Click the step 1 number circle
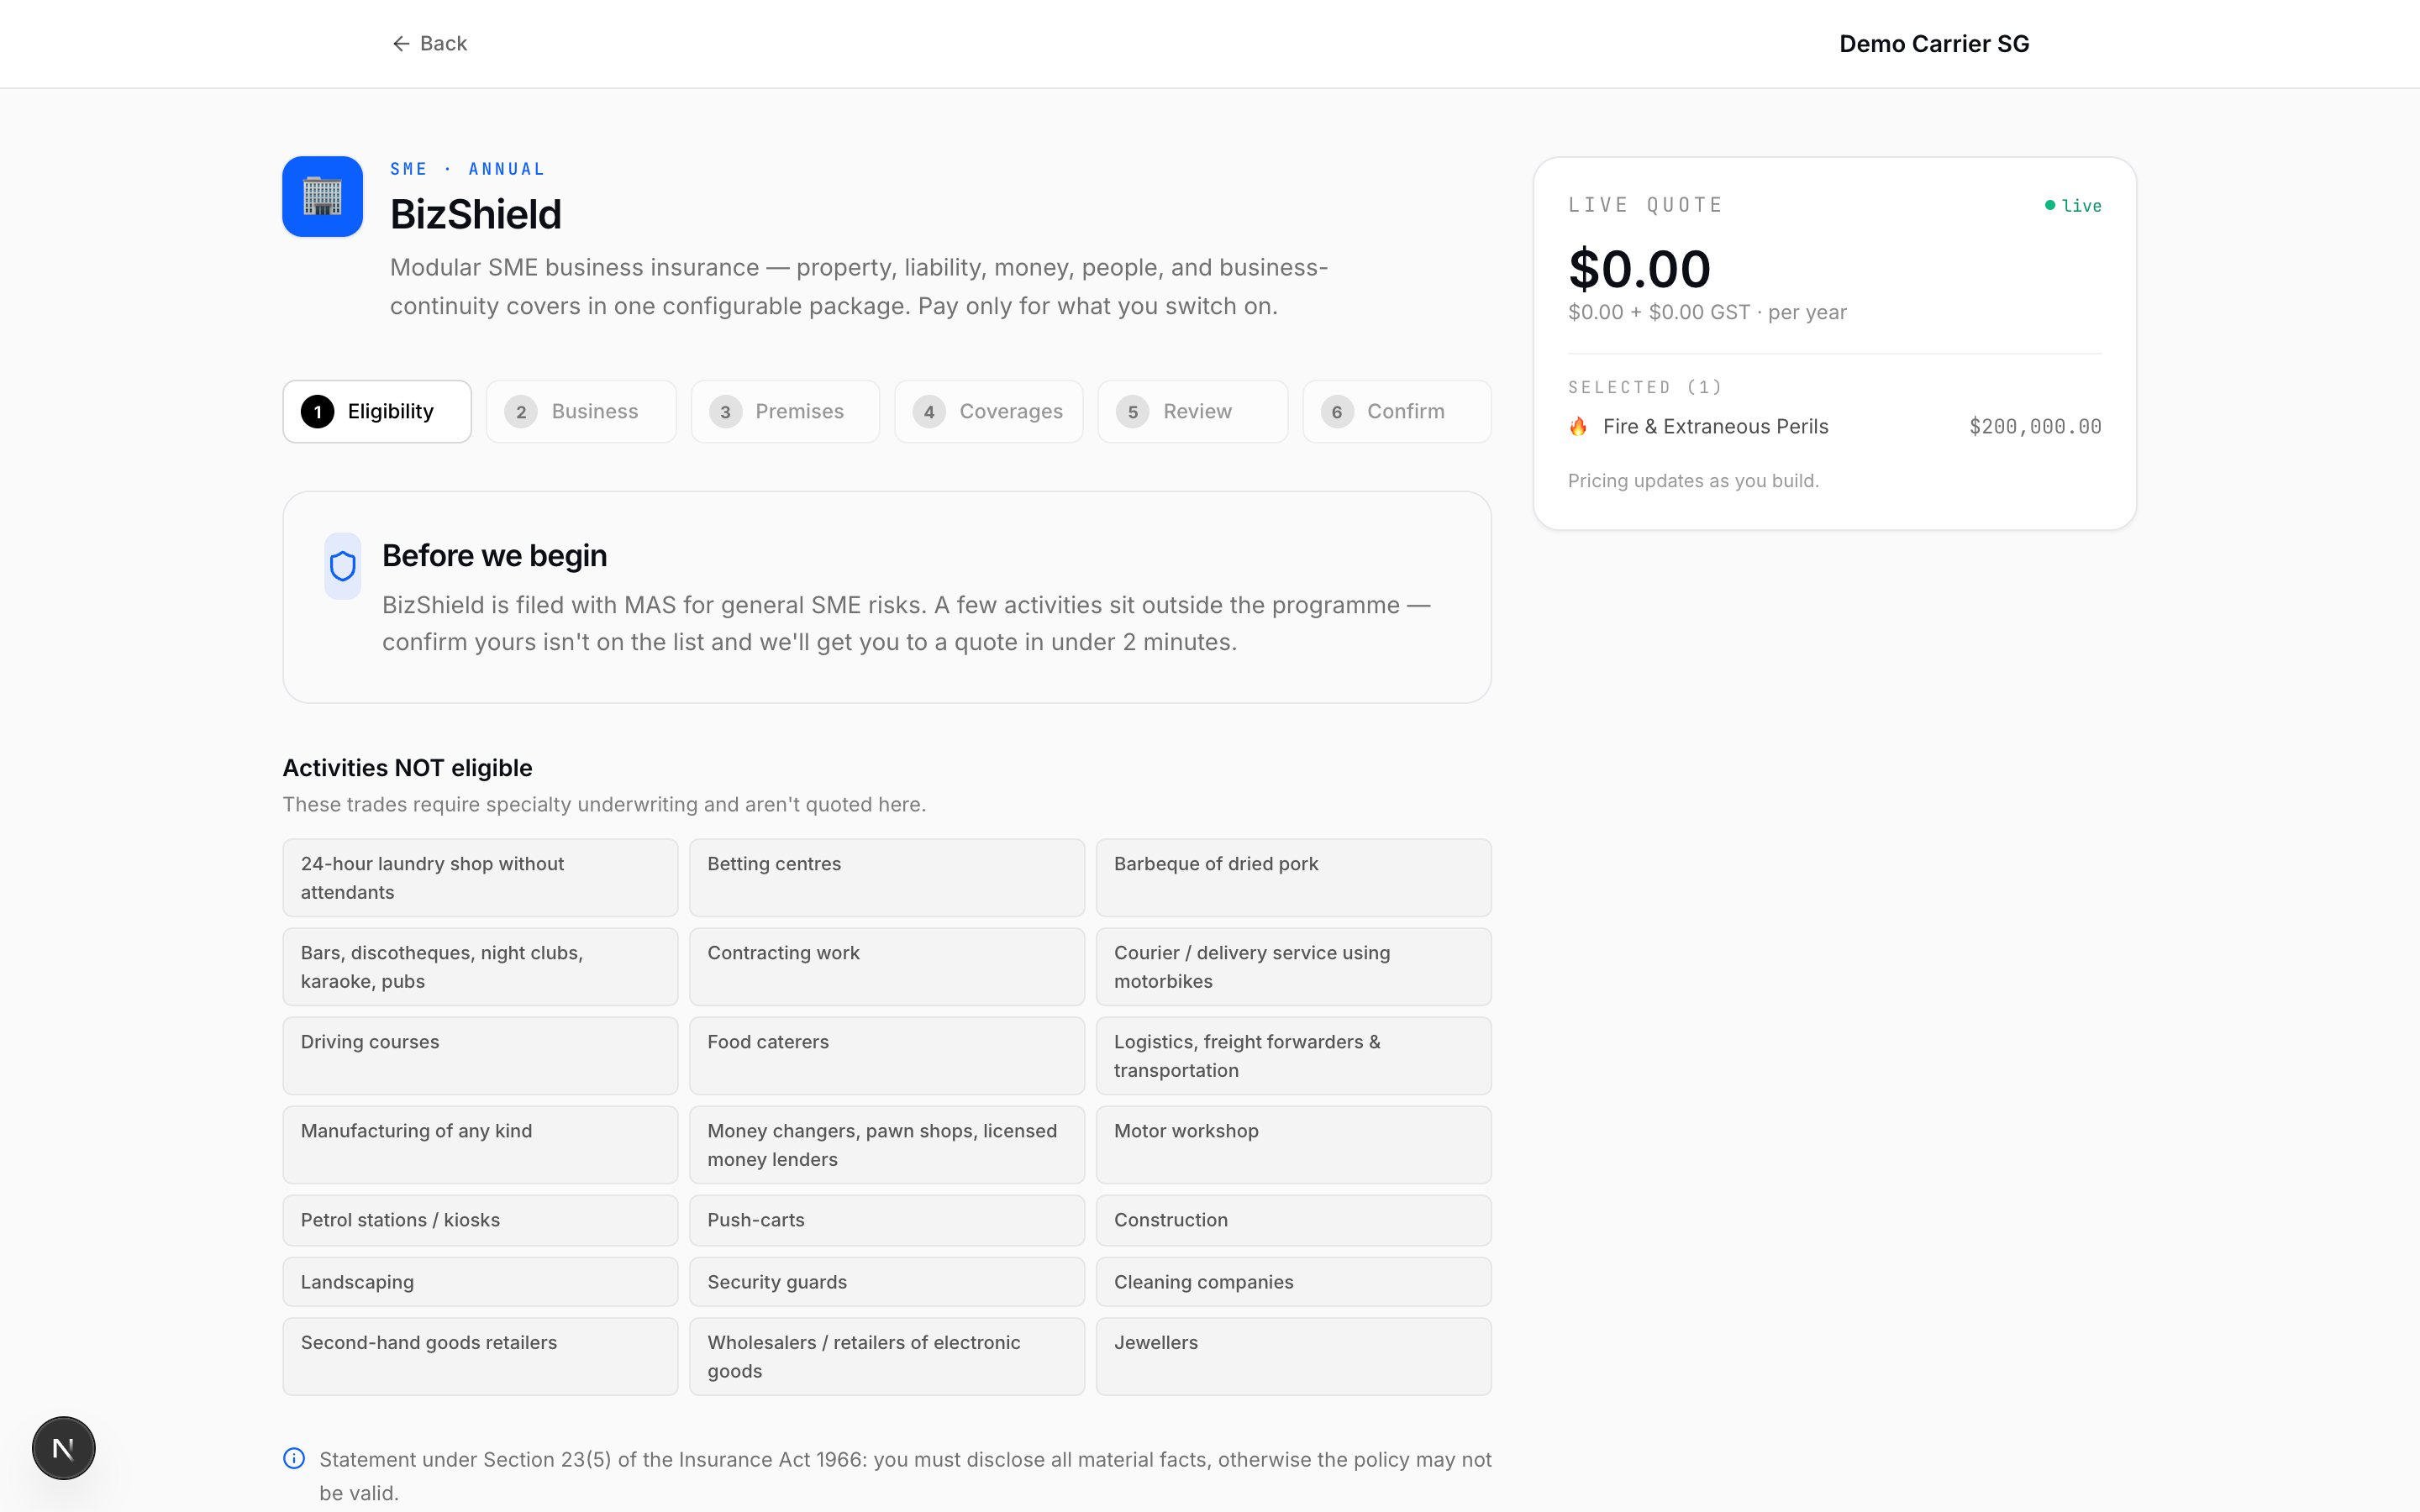 318,412
